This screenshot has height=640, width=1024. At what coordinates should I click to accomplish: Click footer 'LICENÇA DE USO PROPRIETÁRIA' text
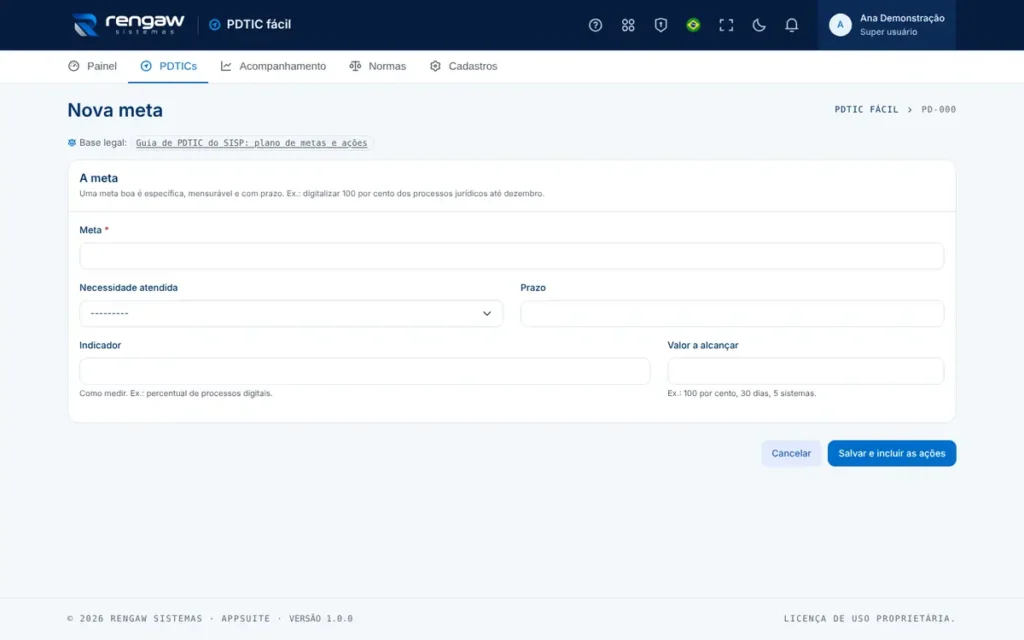tap(869, 618)
